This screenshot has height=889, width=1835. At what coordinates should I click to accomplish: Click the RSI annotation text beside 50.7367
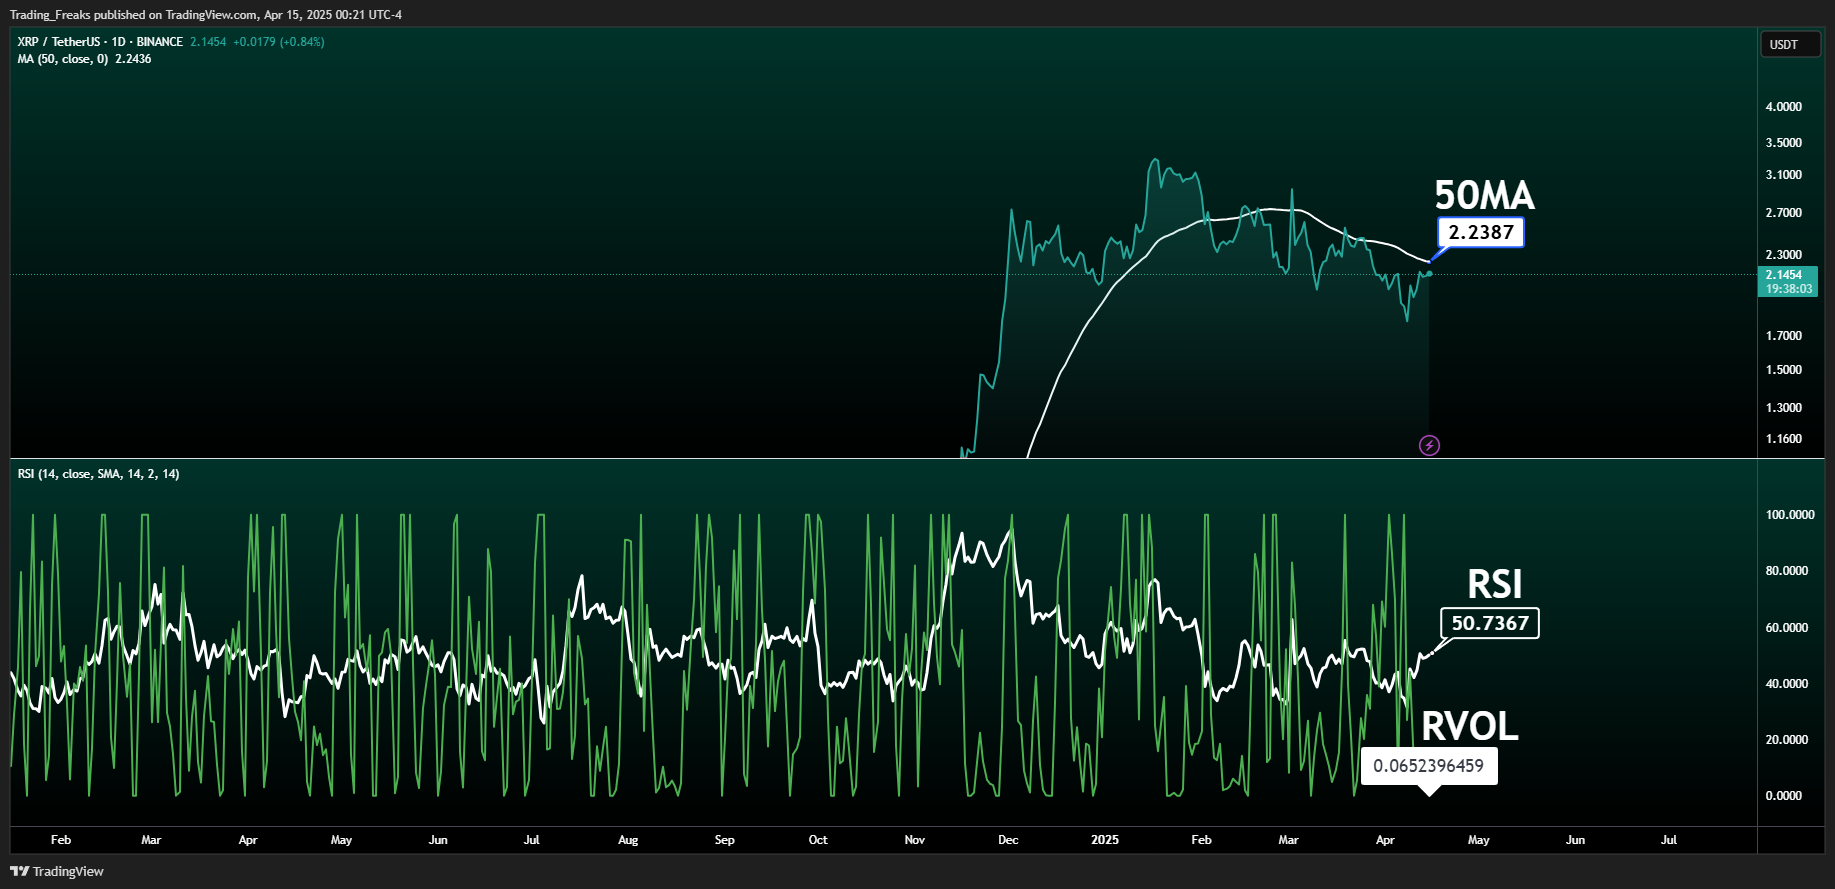pyautogui.click(x=1495, y=584)
